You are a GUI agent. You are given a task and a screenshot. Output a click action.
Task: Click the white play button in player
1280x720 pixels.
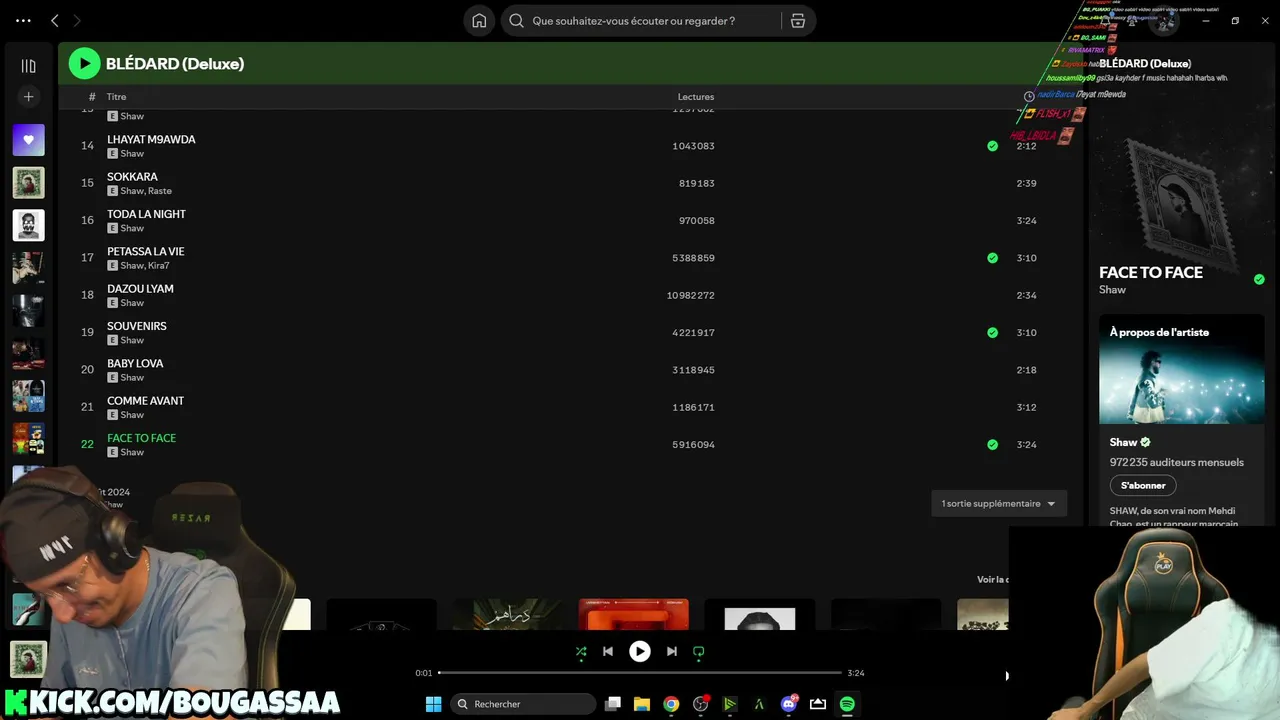[x=640, y=651]
